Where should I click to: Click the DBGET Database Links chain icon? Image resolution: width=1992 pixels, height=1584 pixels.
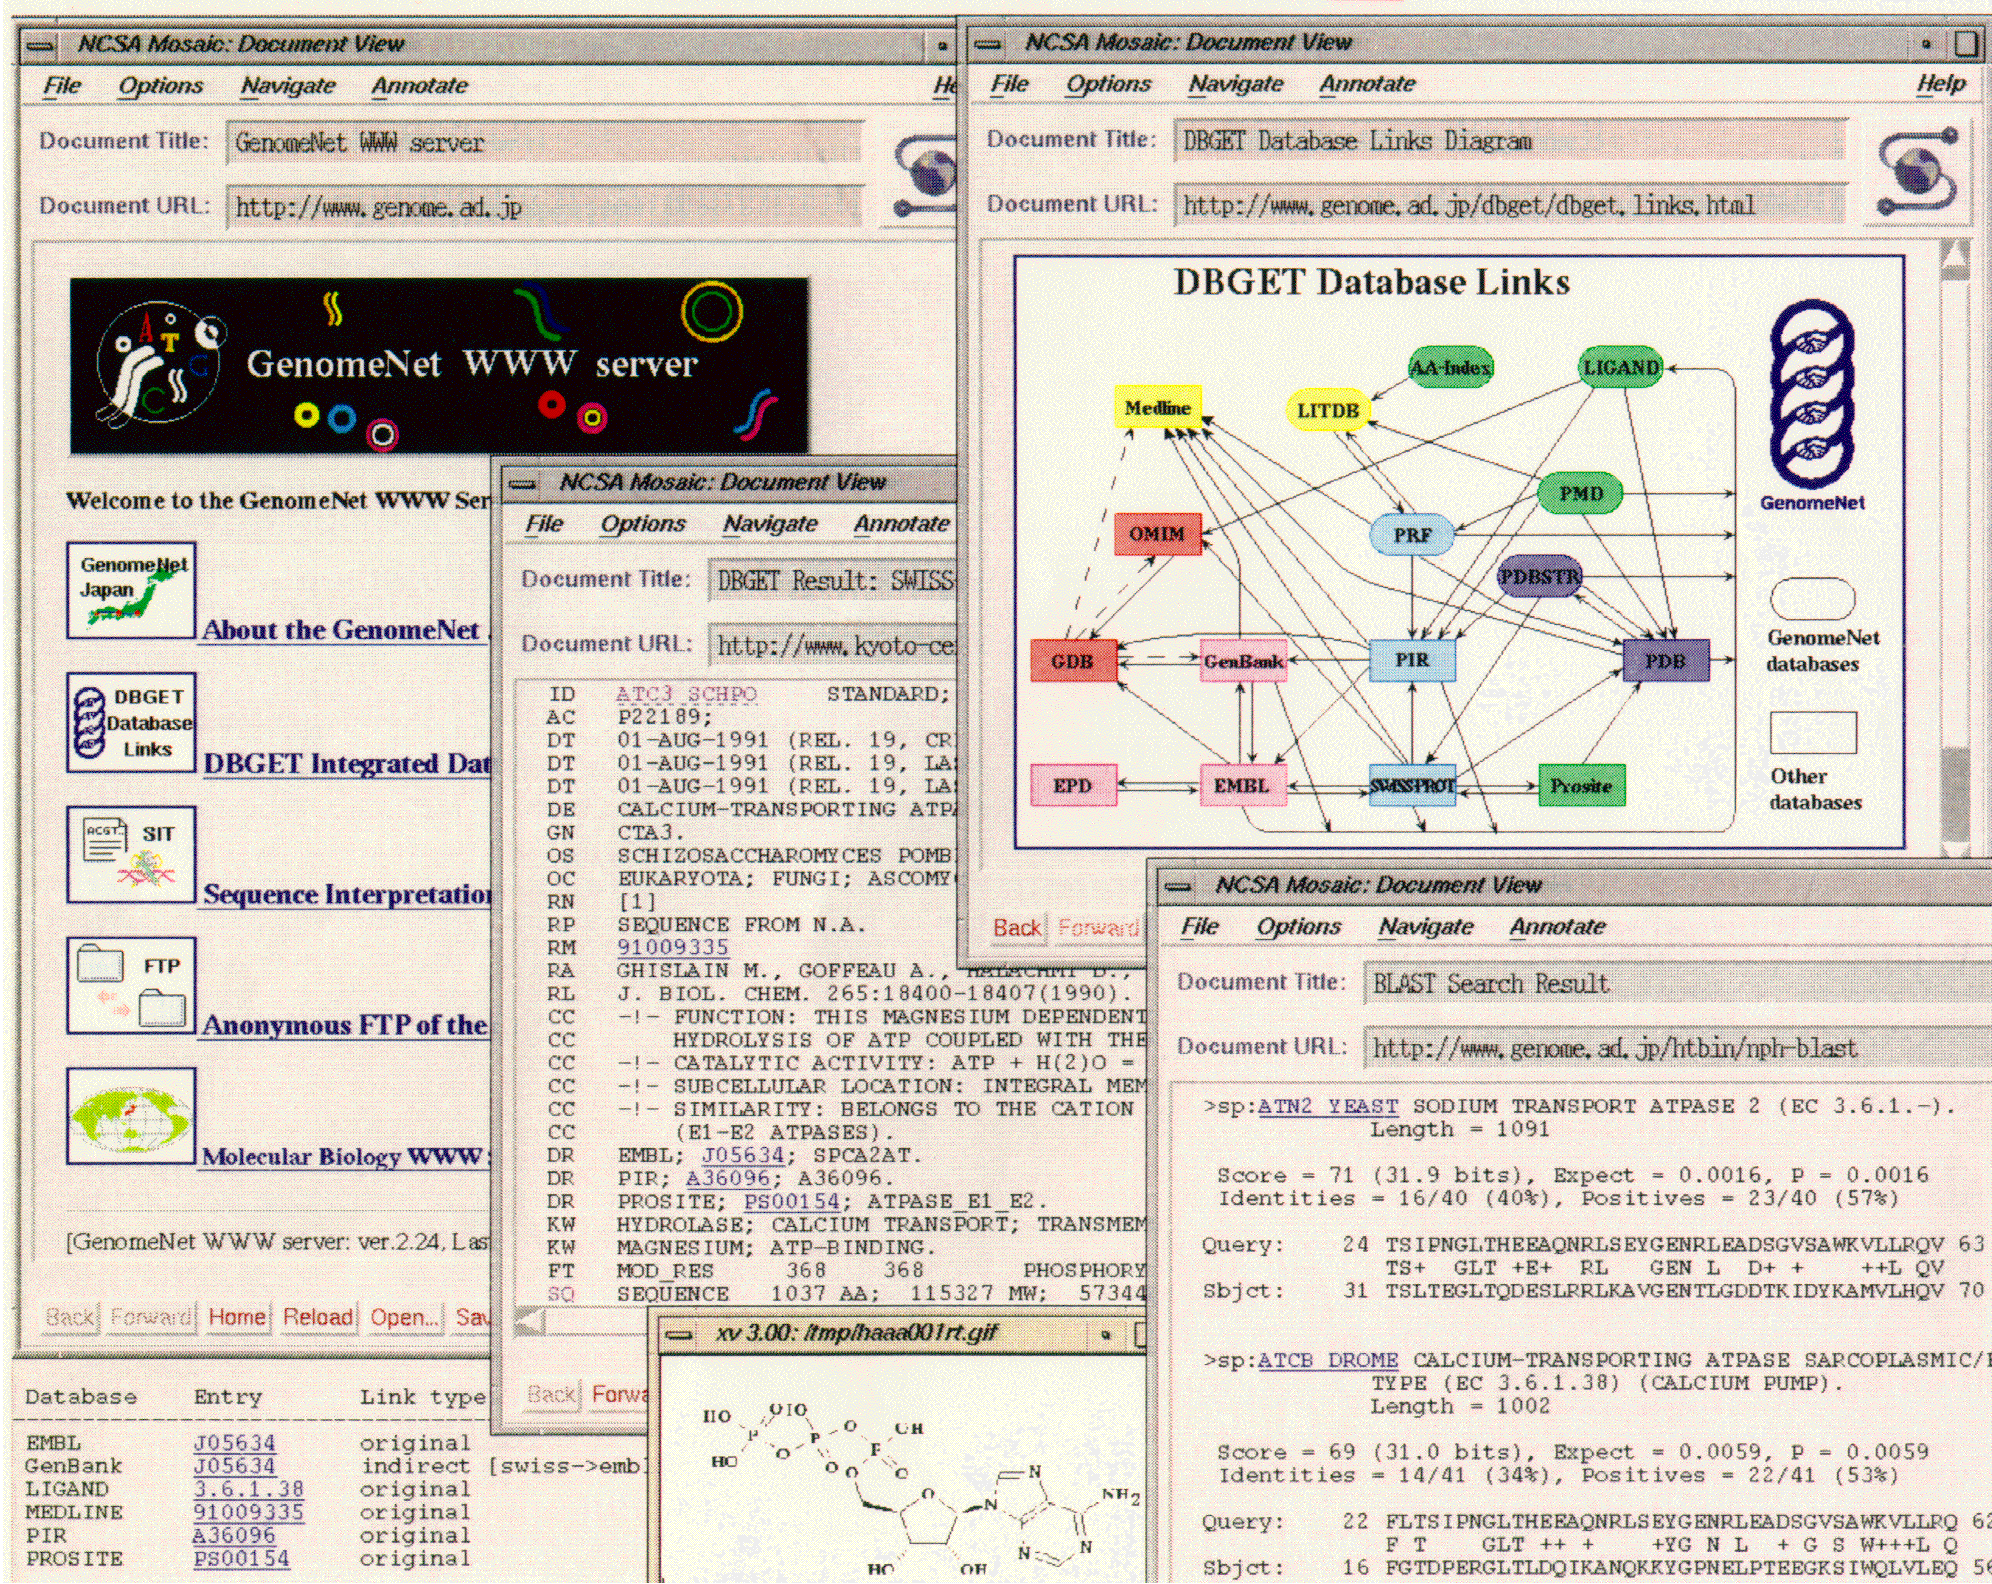131,722
